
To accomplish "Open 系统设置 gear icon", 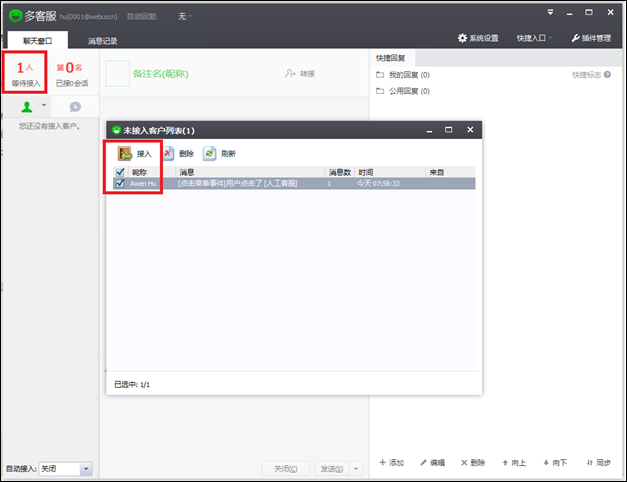I will pos(462,38).
